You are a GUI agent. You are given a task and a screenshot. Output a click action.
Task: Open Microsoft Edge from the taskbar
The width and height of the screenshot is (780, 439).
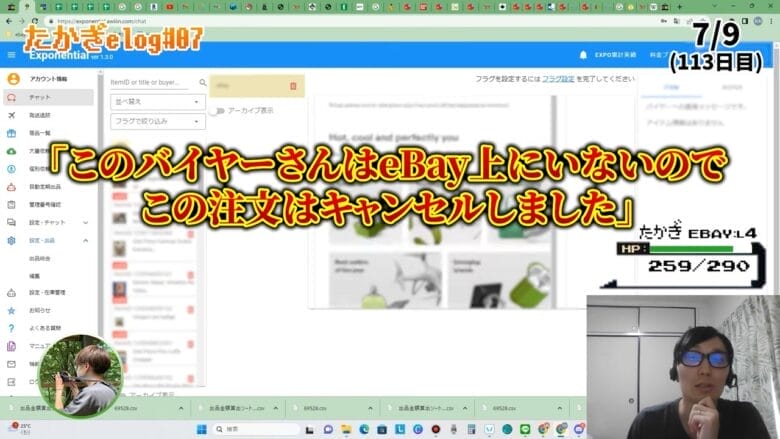coord(364,429)
